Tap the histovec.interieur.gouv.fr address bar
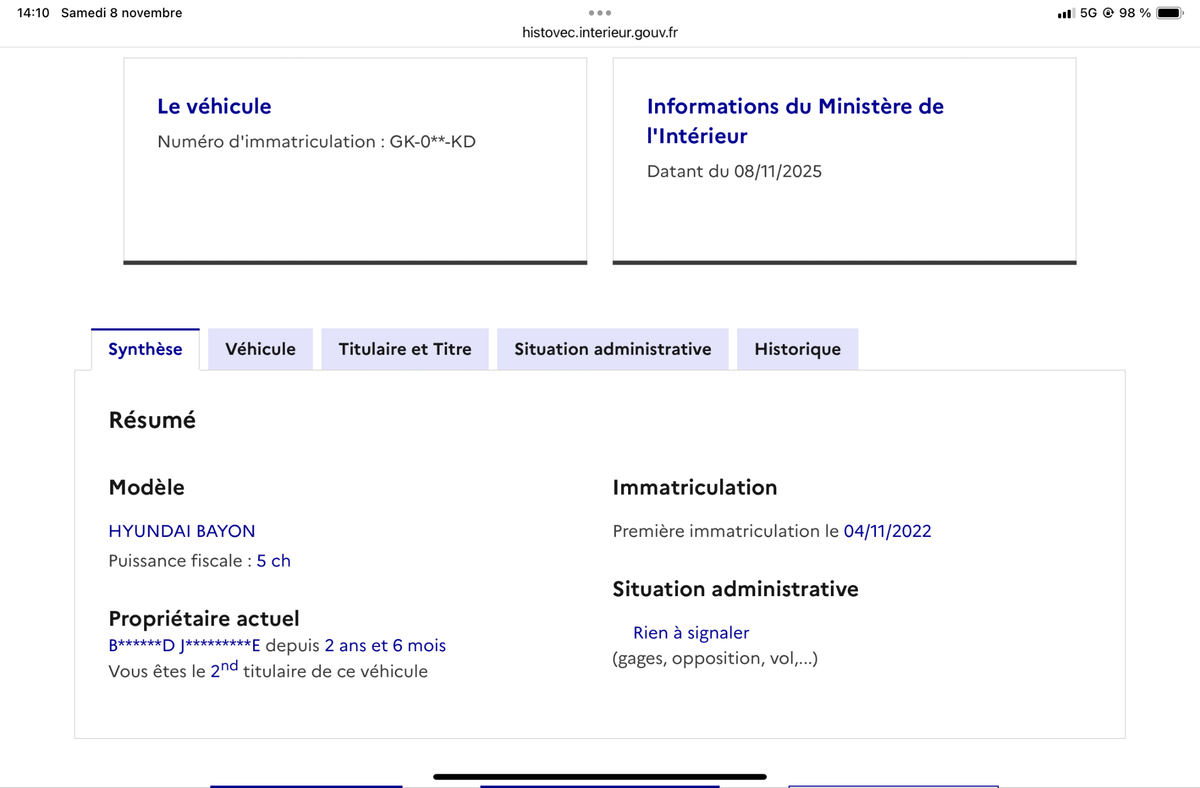The width and height of the screenshot is (1200, 788). pos(600,32)
